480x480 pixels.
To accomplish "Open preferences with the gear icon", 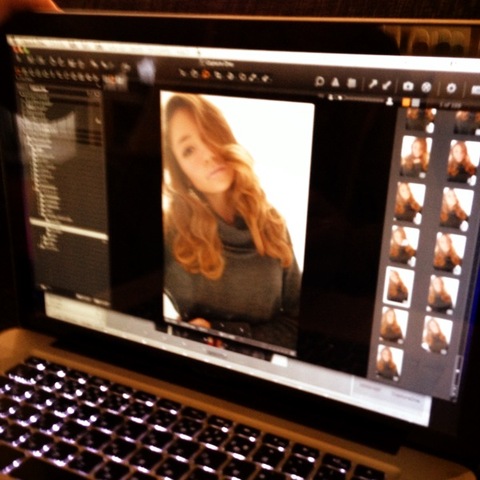I will tap(451, 88).
